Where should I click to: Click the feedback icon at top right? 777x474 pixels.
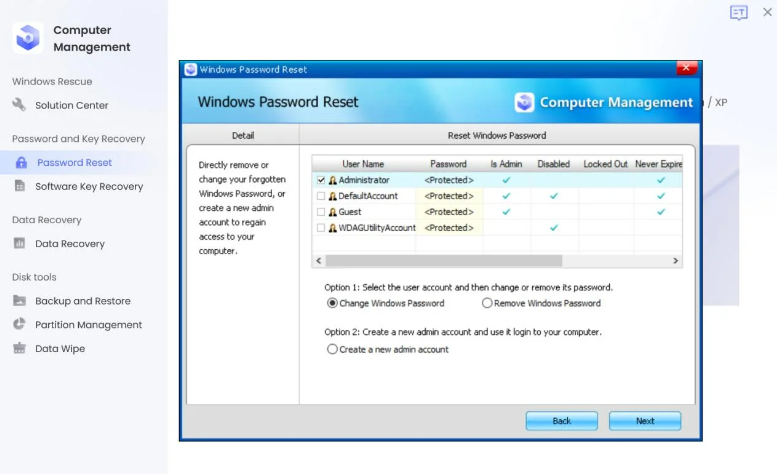click(x=738, y=12)
